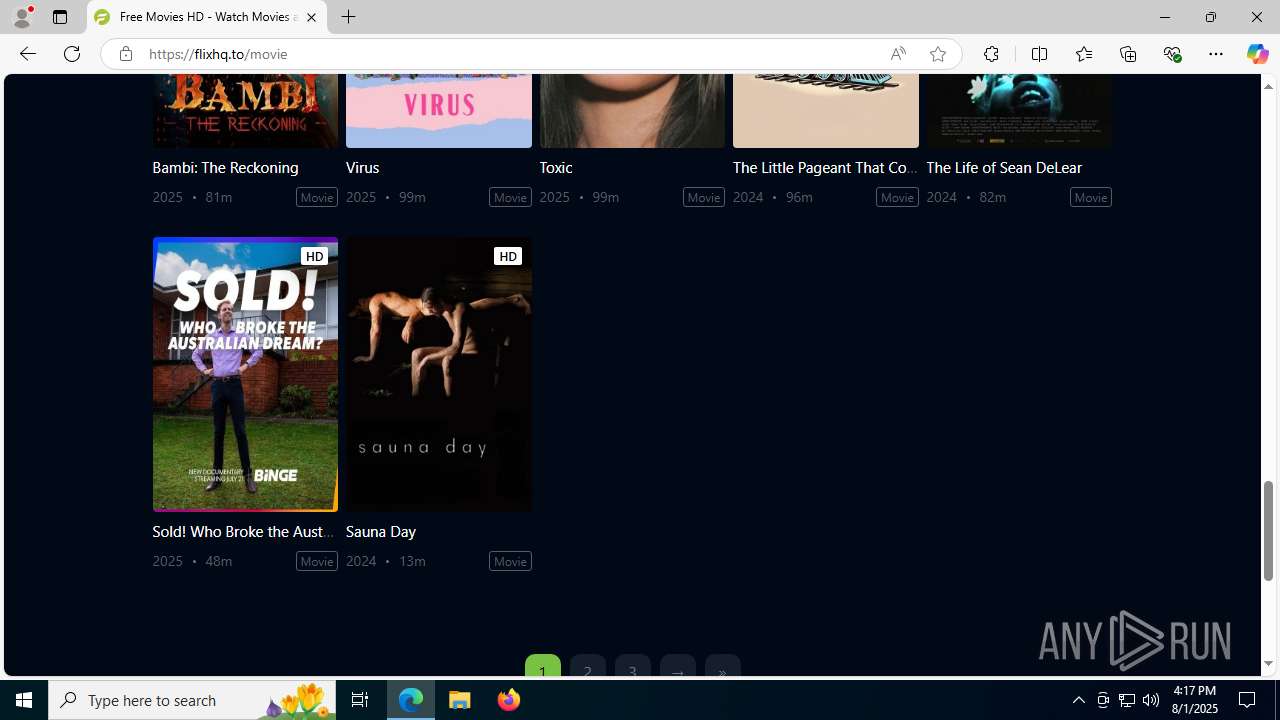The width and height of the screenshot is (1280, 720).
Task: Enable Split screen view
Action: coord(1039,54)
